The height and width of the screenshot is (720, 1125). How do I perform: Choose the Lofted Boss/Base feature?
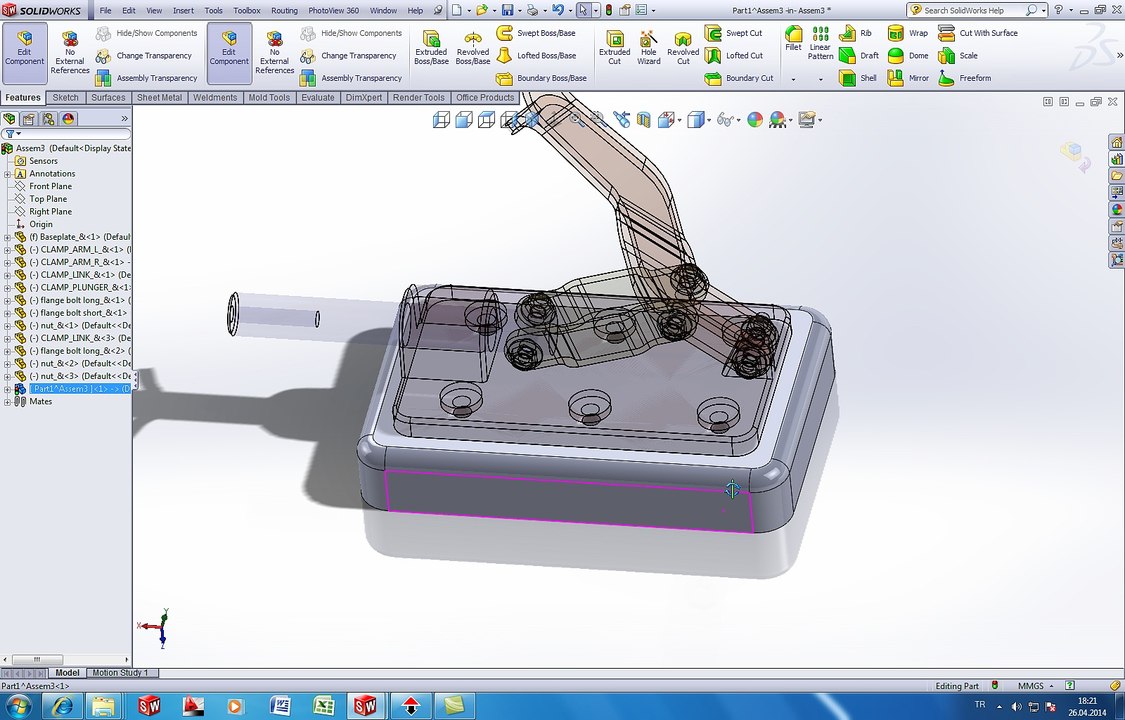pos(536,55)
